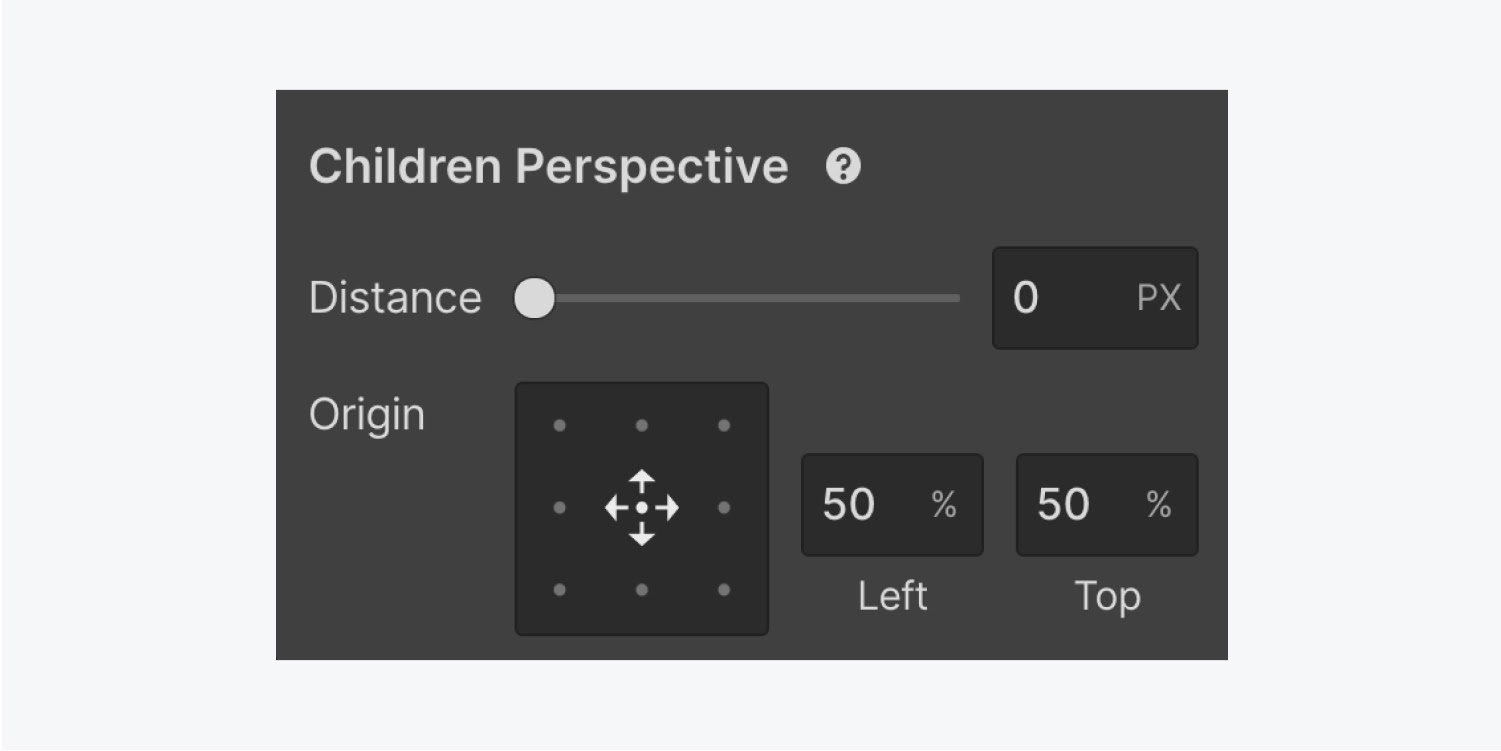This screenshot has width=1501, height=751.
Task: Set origin to middle-left dot
Action: [559, 508]
